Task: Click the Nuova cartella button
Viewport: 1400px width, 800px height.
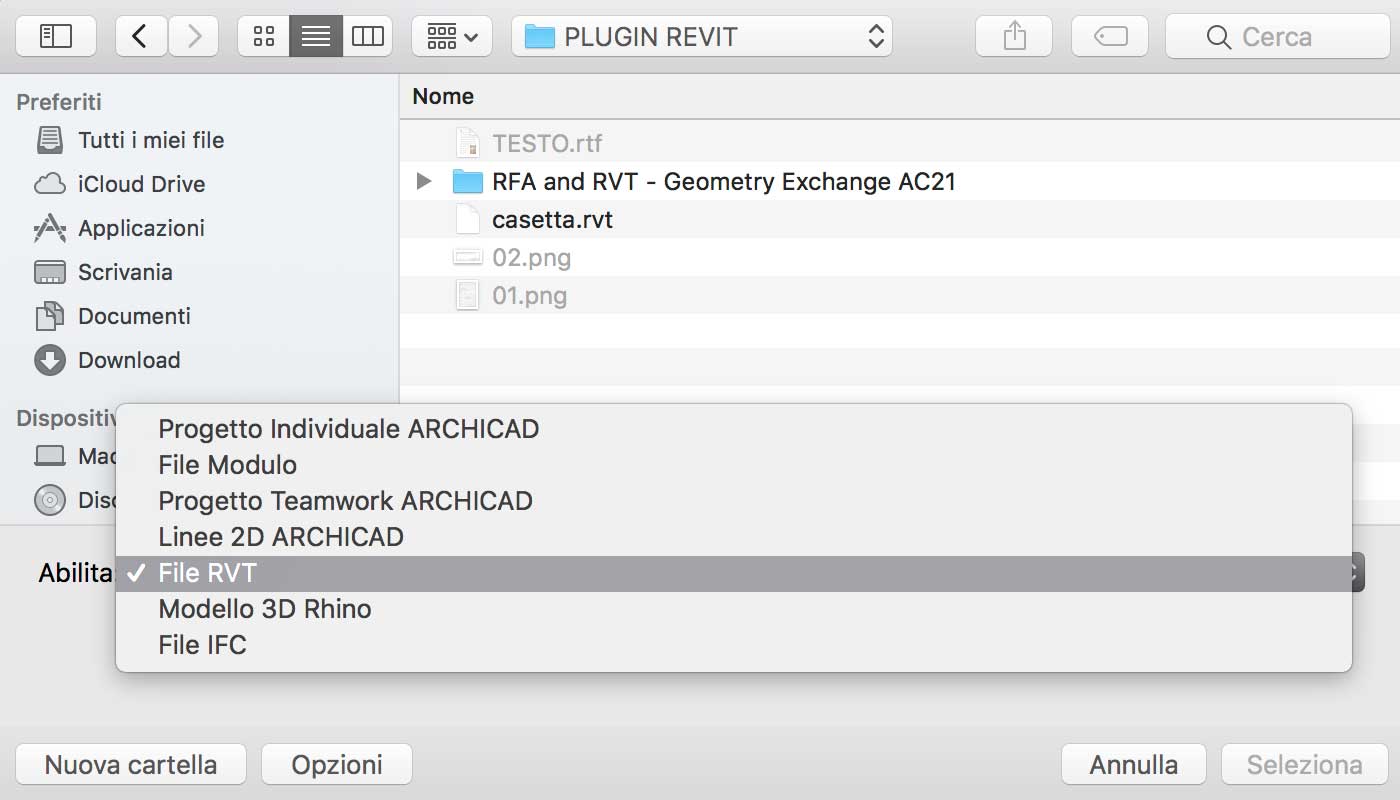Action: tap(131, 765)
